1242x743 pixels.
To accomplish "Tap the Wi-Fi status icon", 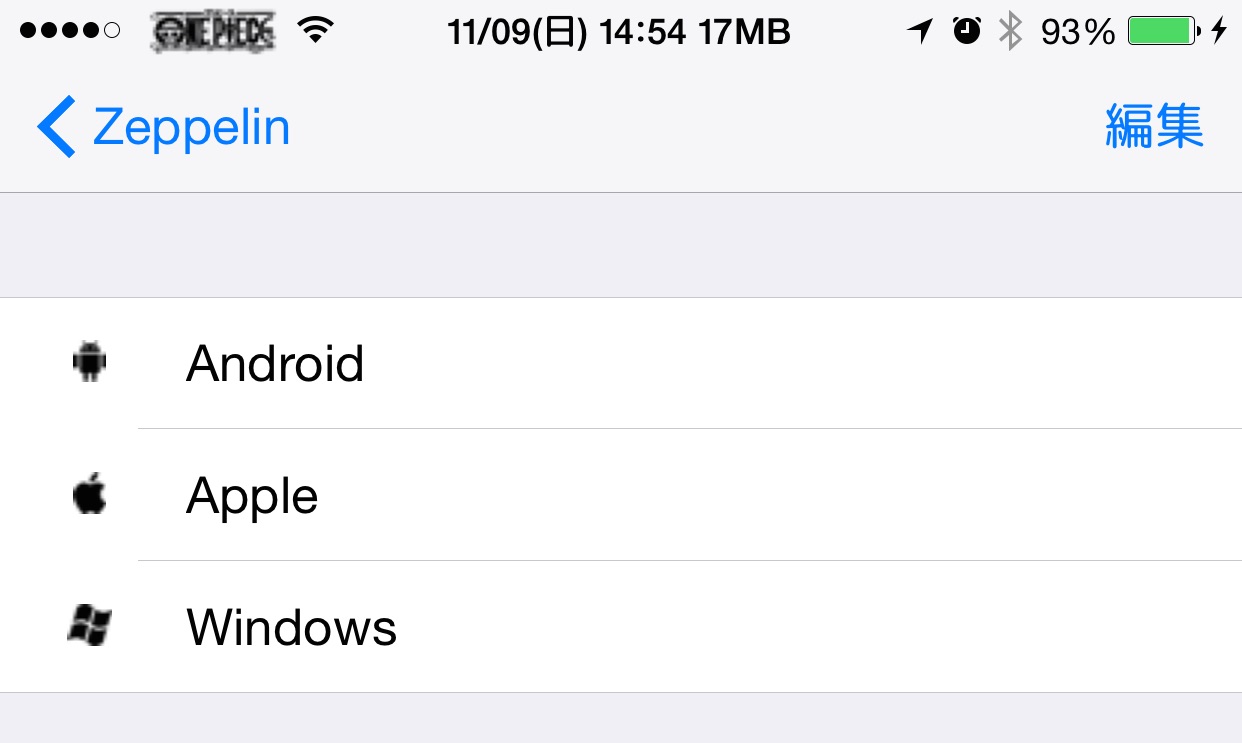I will 315,32.
